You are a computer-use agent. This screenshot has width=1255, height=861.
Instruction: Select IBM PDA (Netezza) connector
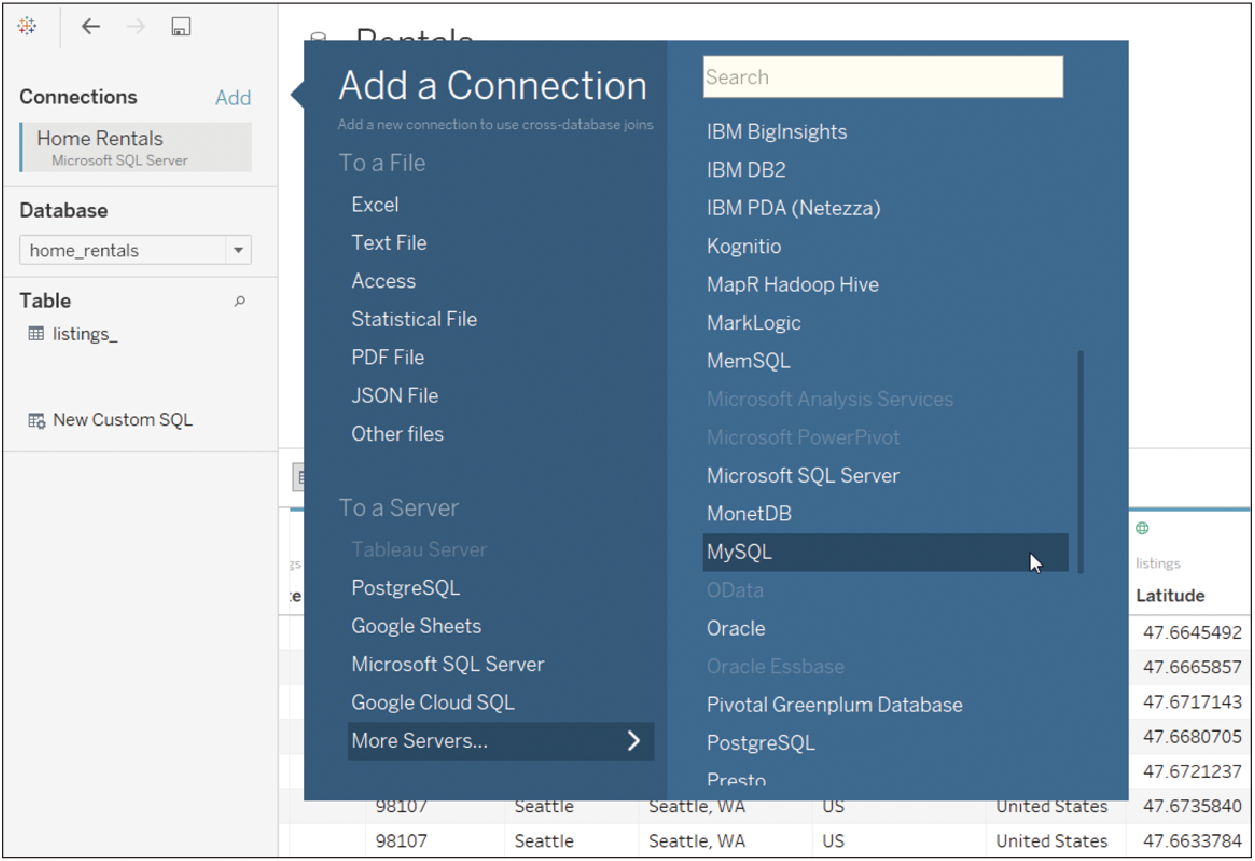click(794, 208)
